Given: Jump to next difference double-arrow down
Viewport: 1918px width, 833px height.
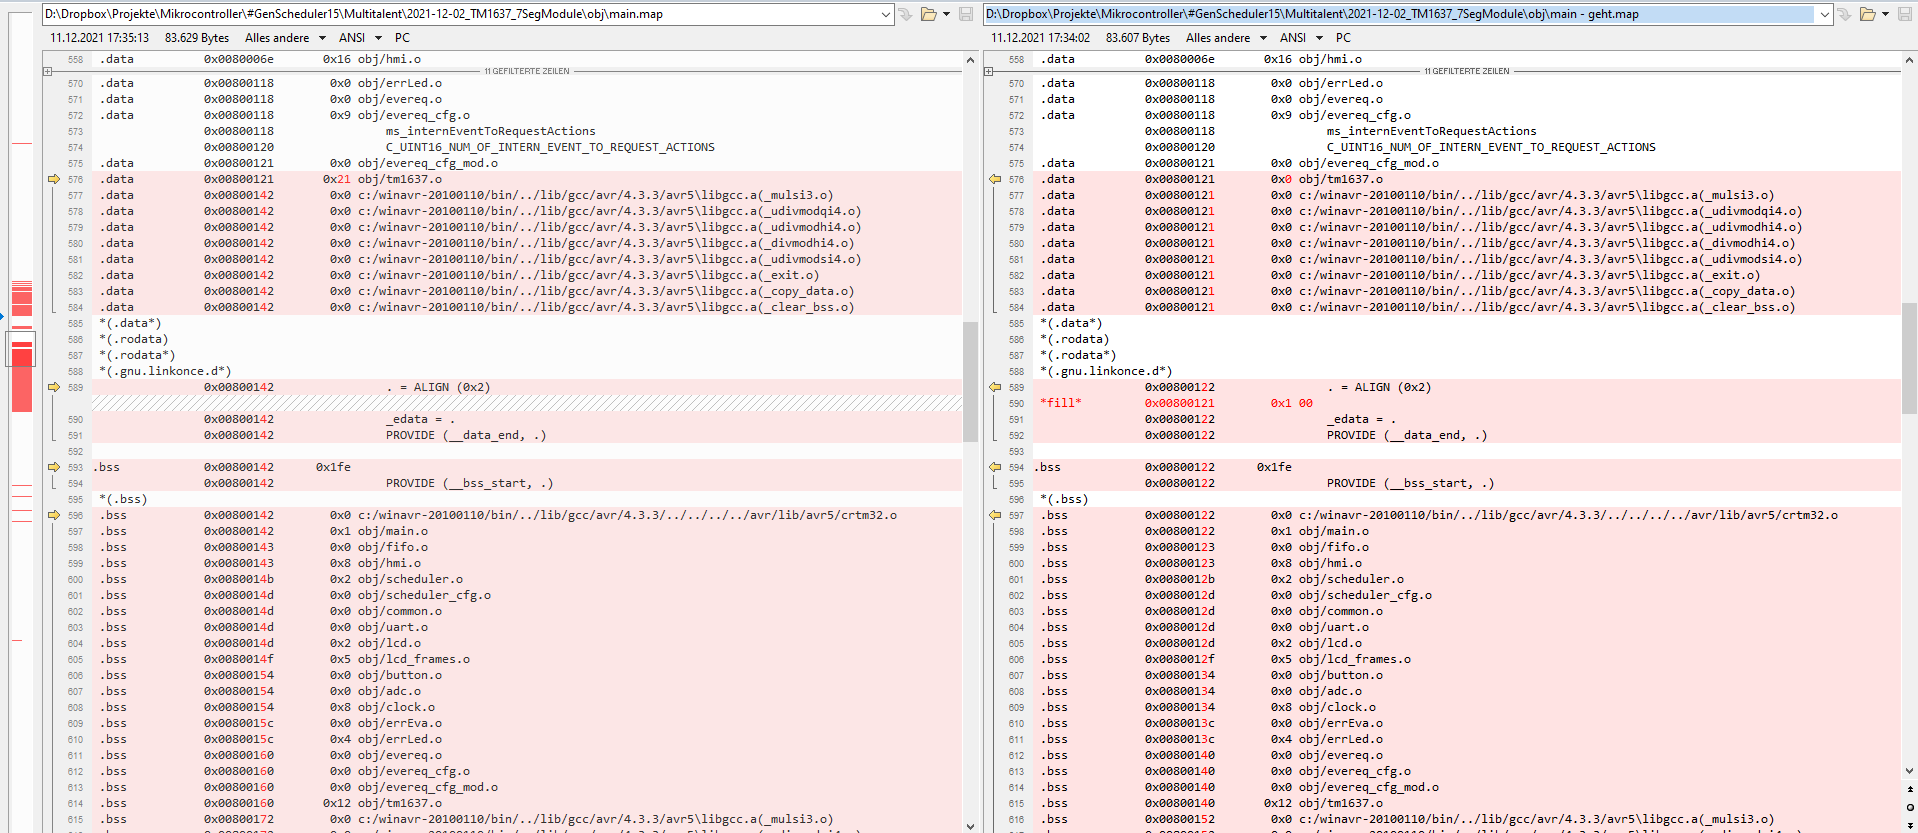Looking at the screenshot, I should coord(1910,824).
